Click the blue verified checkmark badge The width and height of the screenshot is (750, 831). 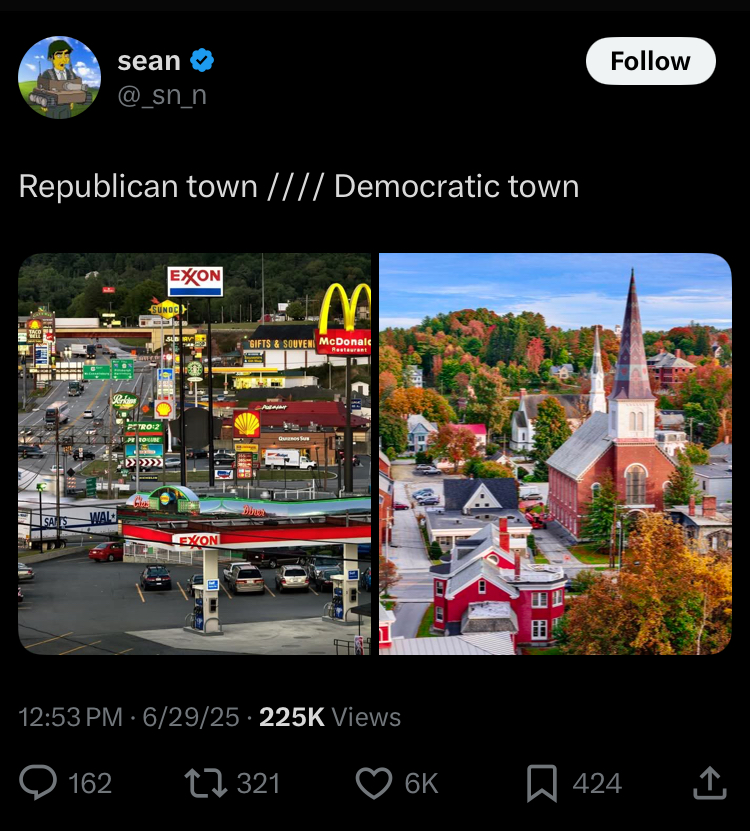(202, 60)
